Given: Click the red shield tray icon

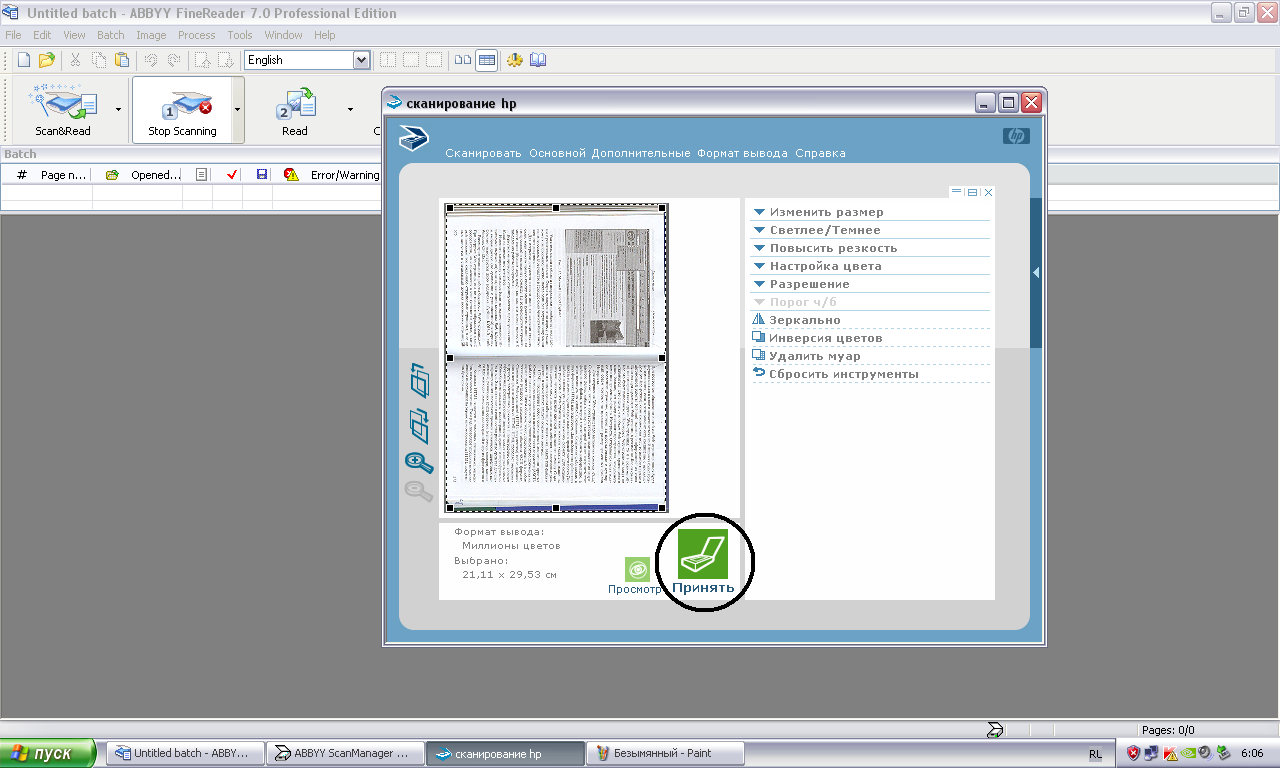Looking at the screenshot, I should click(1133, 753).
